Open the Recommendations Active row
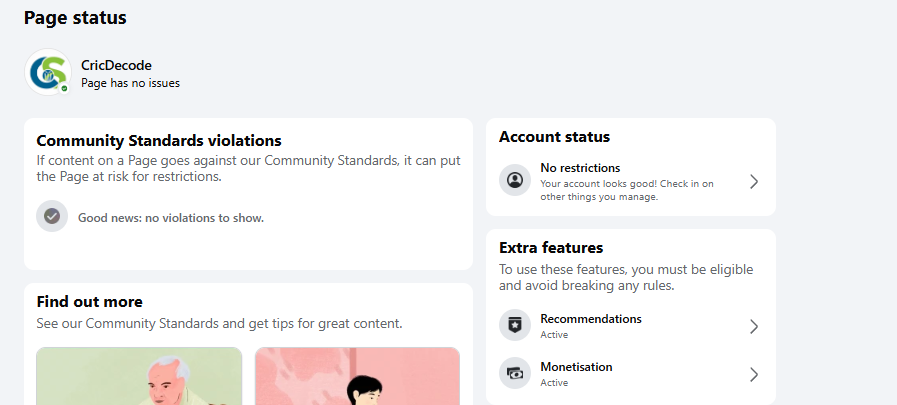This screenshot has height=405, width=897. [x=630, y=326]
